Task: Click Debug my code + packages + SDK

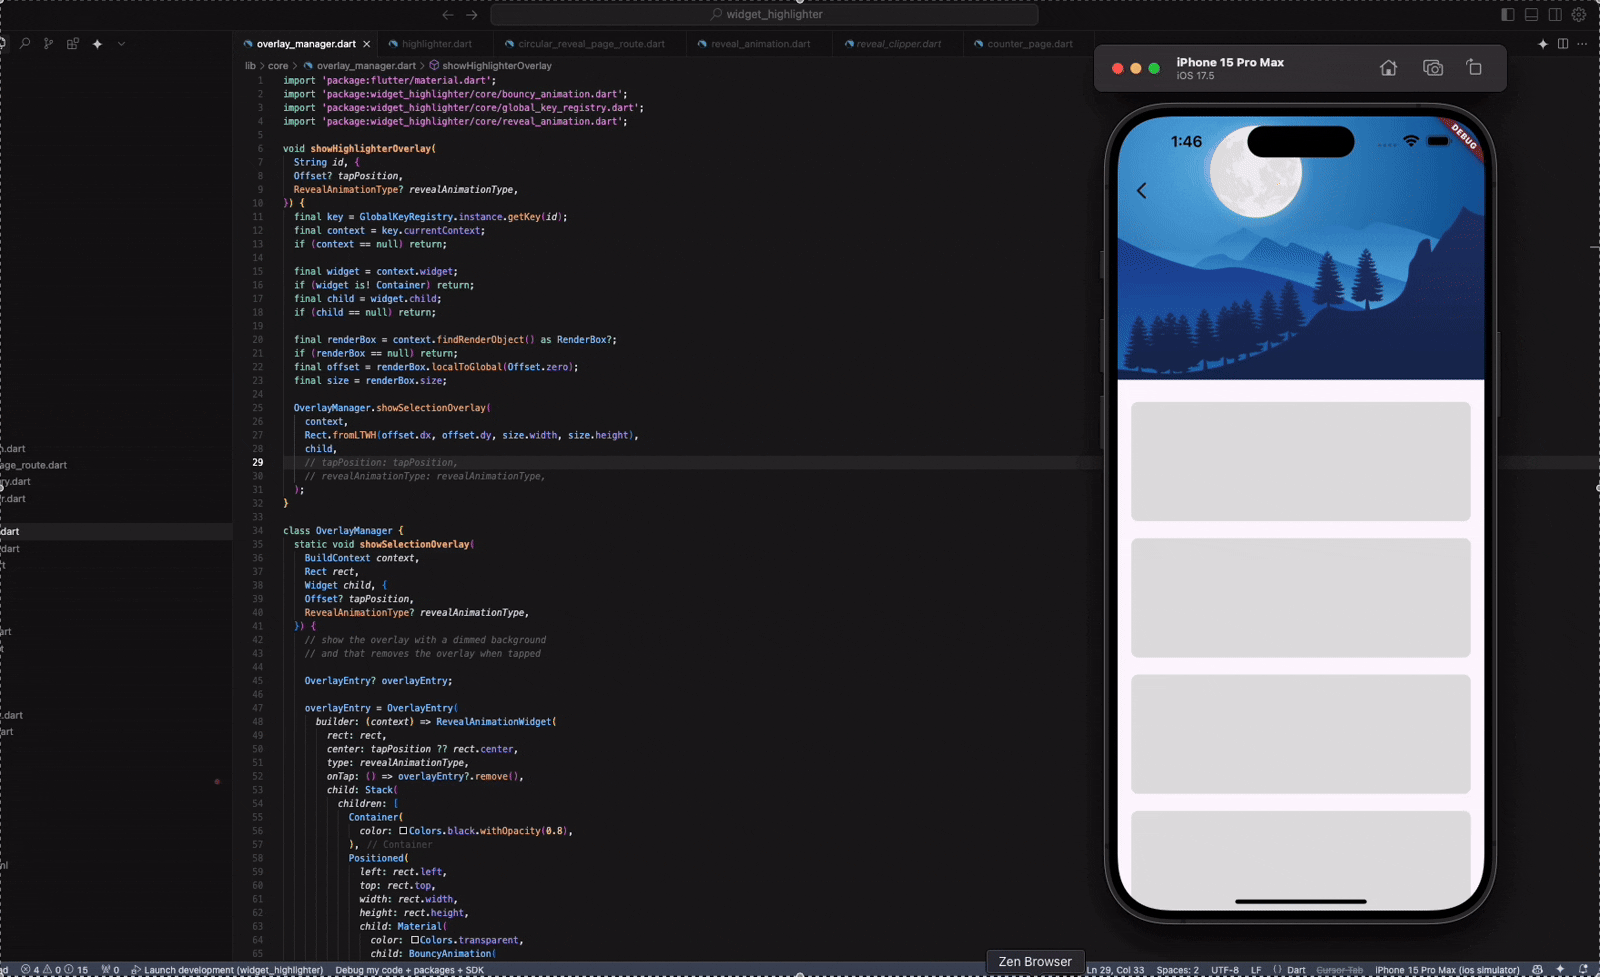Action: coord(409,970)
